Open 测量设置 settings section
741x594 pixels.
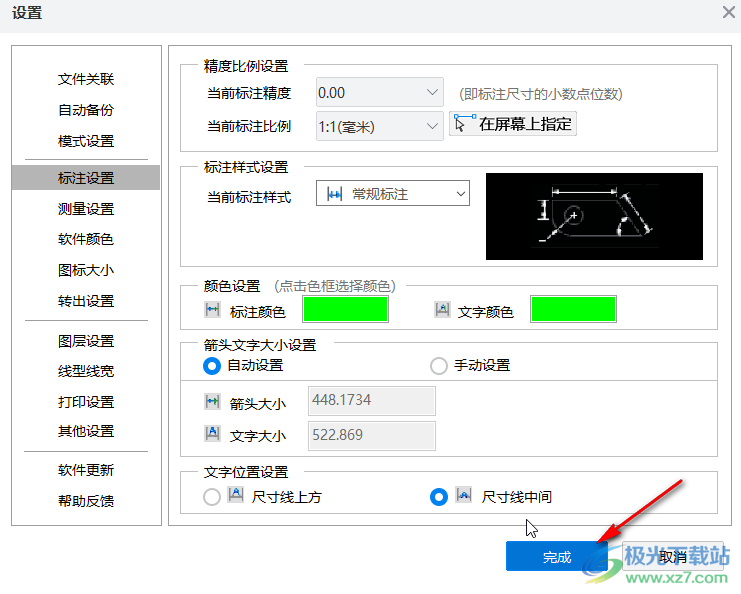click(86, 208)
